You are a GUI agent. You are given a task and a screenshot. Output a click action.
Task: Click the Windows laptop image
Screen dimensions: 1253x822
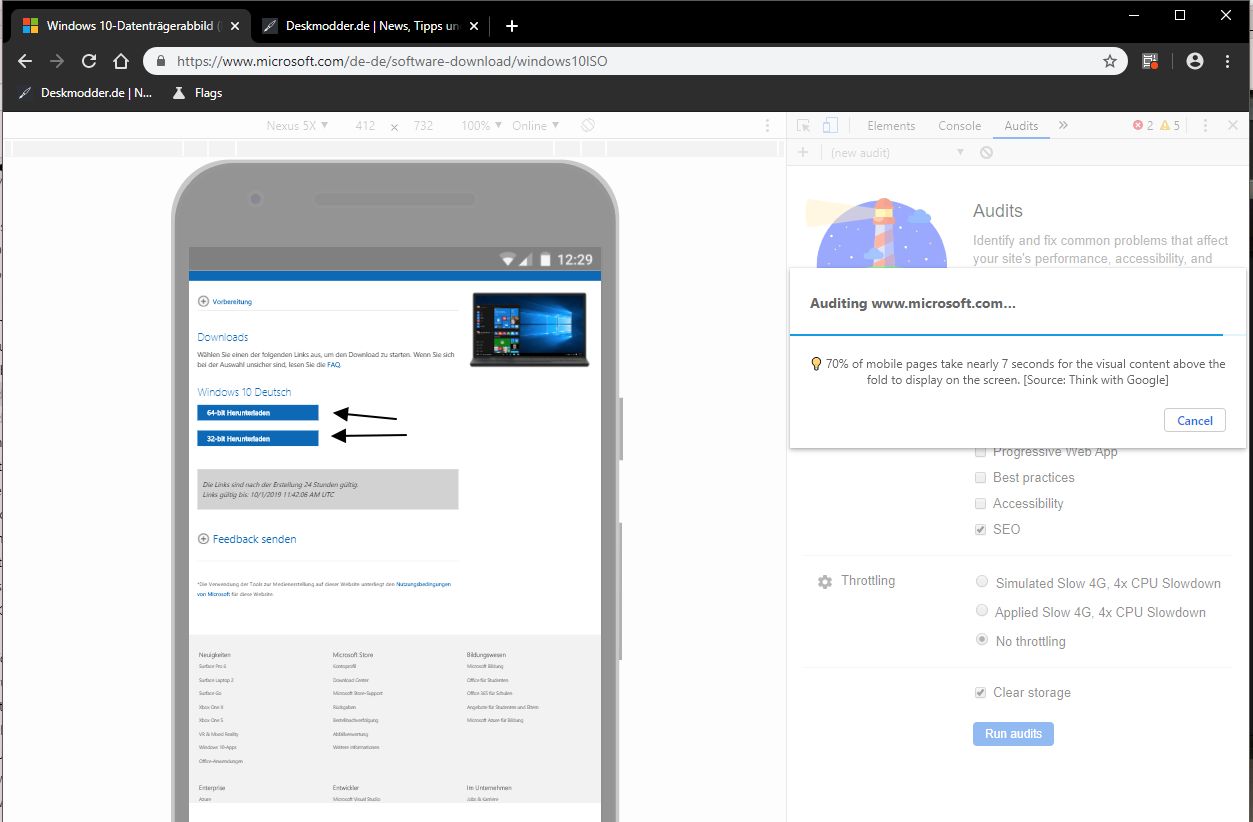tap(529, 329)
